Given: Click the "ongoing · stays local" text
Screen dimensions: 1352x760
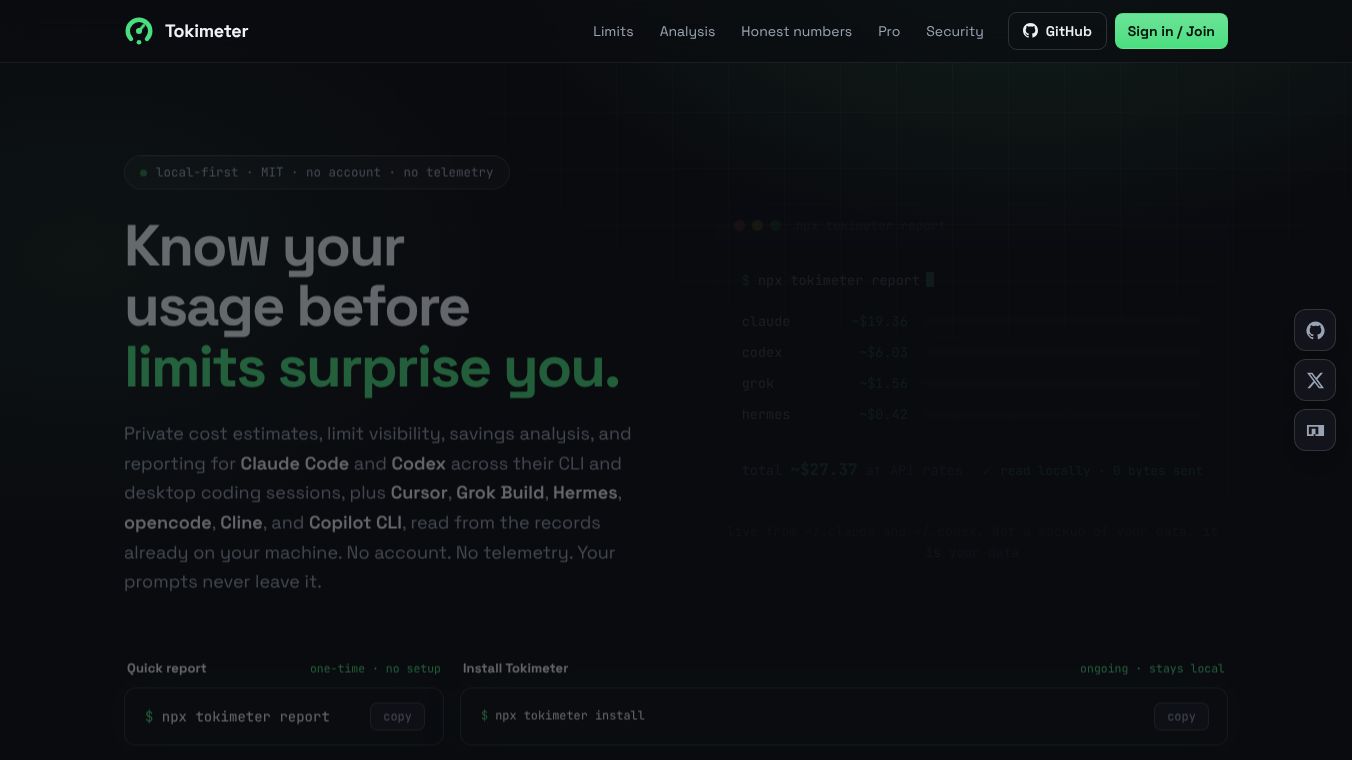Looking at the screenshot, I should click(x=1152, y=668).
